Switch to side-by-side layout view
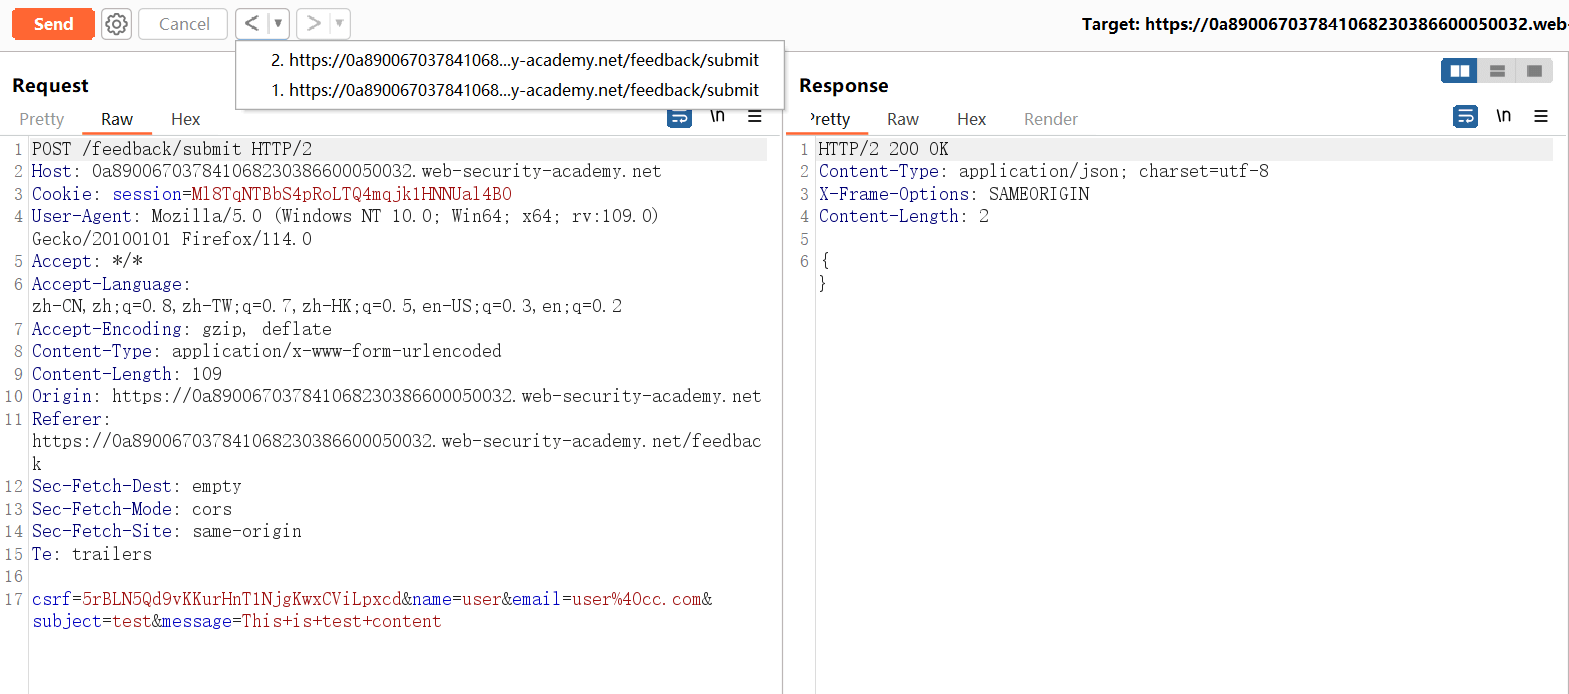Viewport: 1569px width, 694px height. [x=1459, y=71]
